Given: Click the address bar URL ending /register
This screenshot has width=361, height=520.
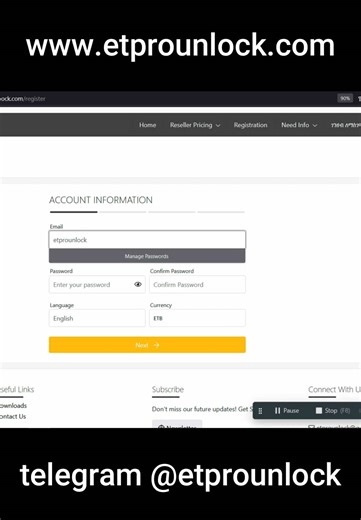Looking at the screenshot, I should tap(23, 99).
